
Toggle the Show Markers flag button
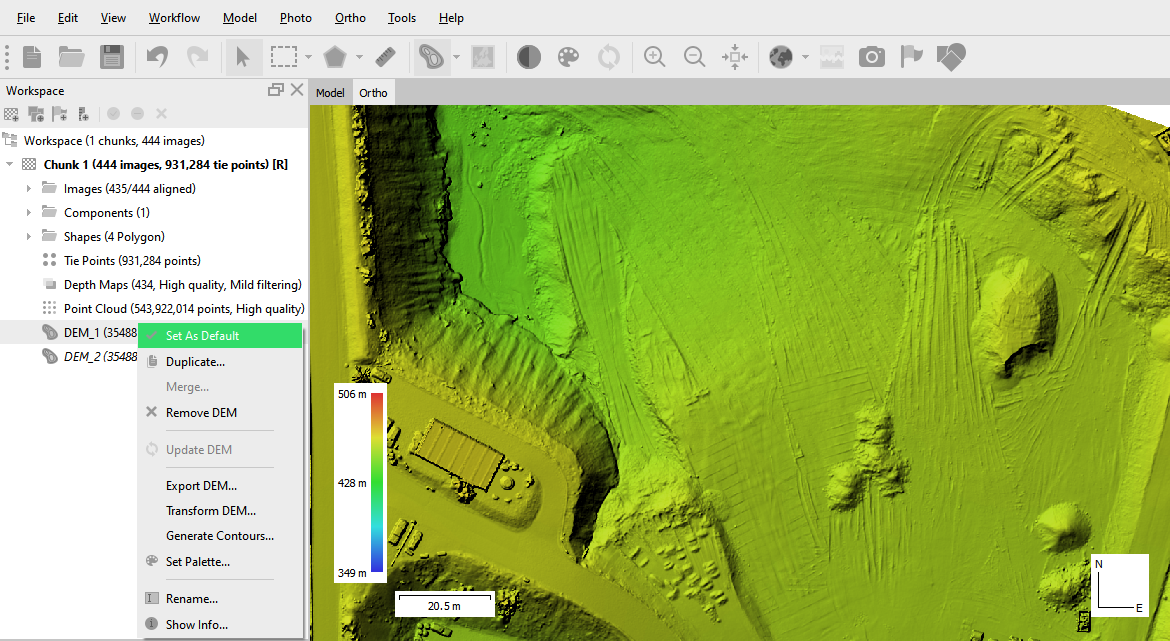[x=911, y=57]
